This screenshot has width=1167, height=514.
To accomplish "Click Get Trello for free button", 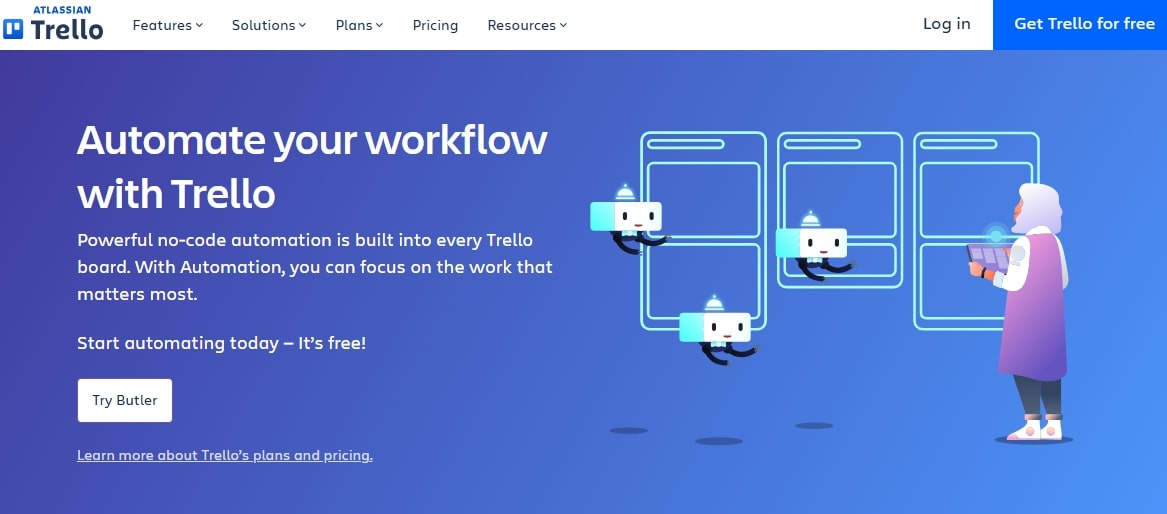I will (x=1080, y=25).
